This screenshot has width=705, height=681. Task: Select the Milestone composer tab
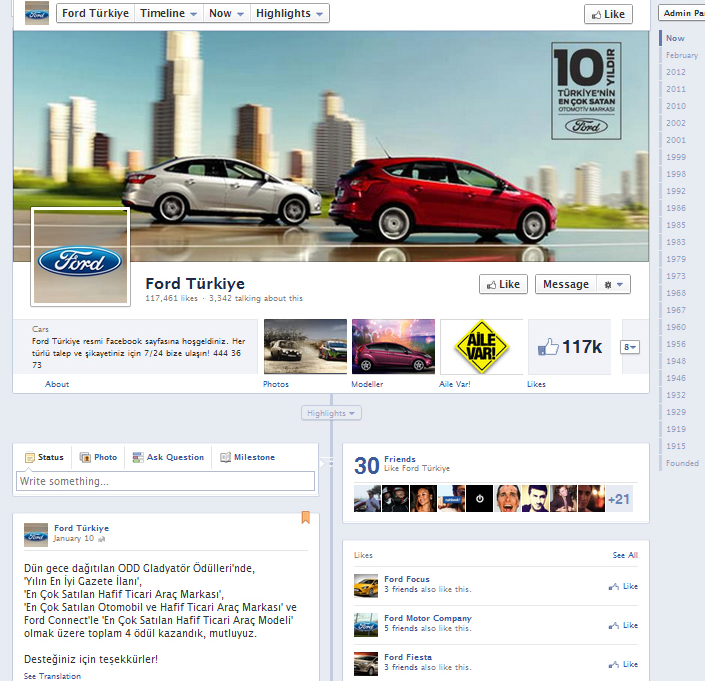(x=247, y=457)
